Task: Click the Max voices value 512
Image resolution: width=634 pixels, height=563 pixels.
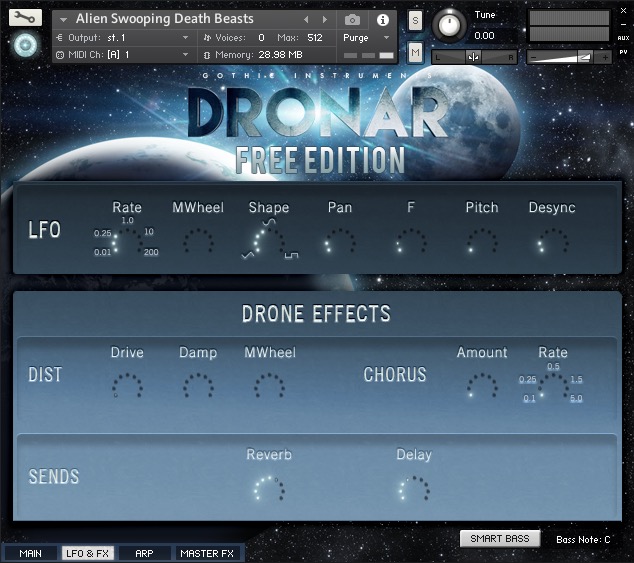Action: tap(315, 38)
